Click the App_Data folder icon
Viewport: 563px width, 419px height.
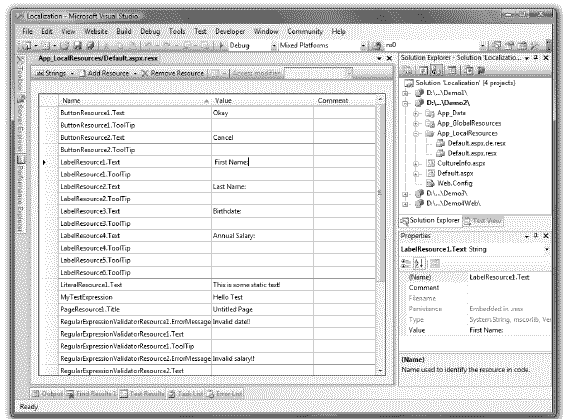pyautogui.click(x=430, y=113)
